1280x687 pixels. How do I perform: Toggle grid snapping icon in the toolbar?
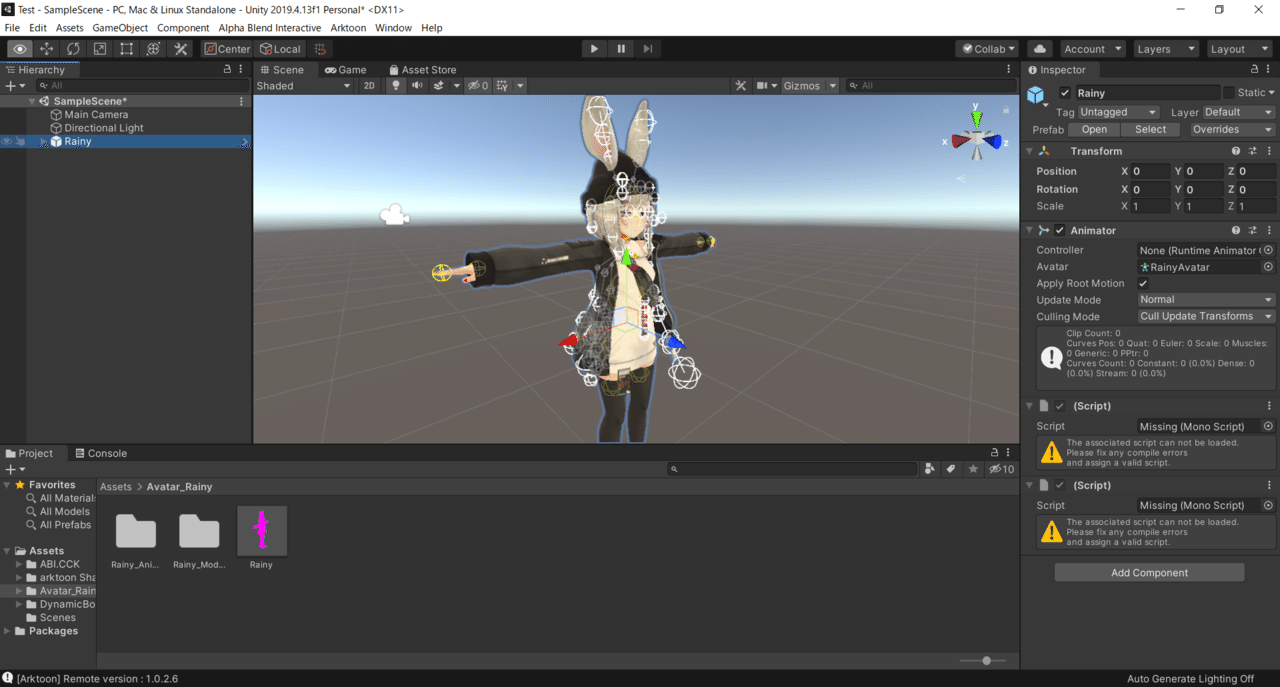320,49
